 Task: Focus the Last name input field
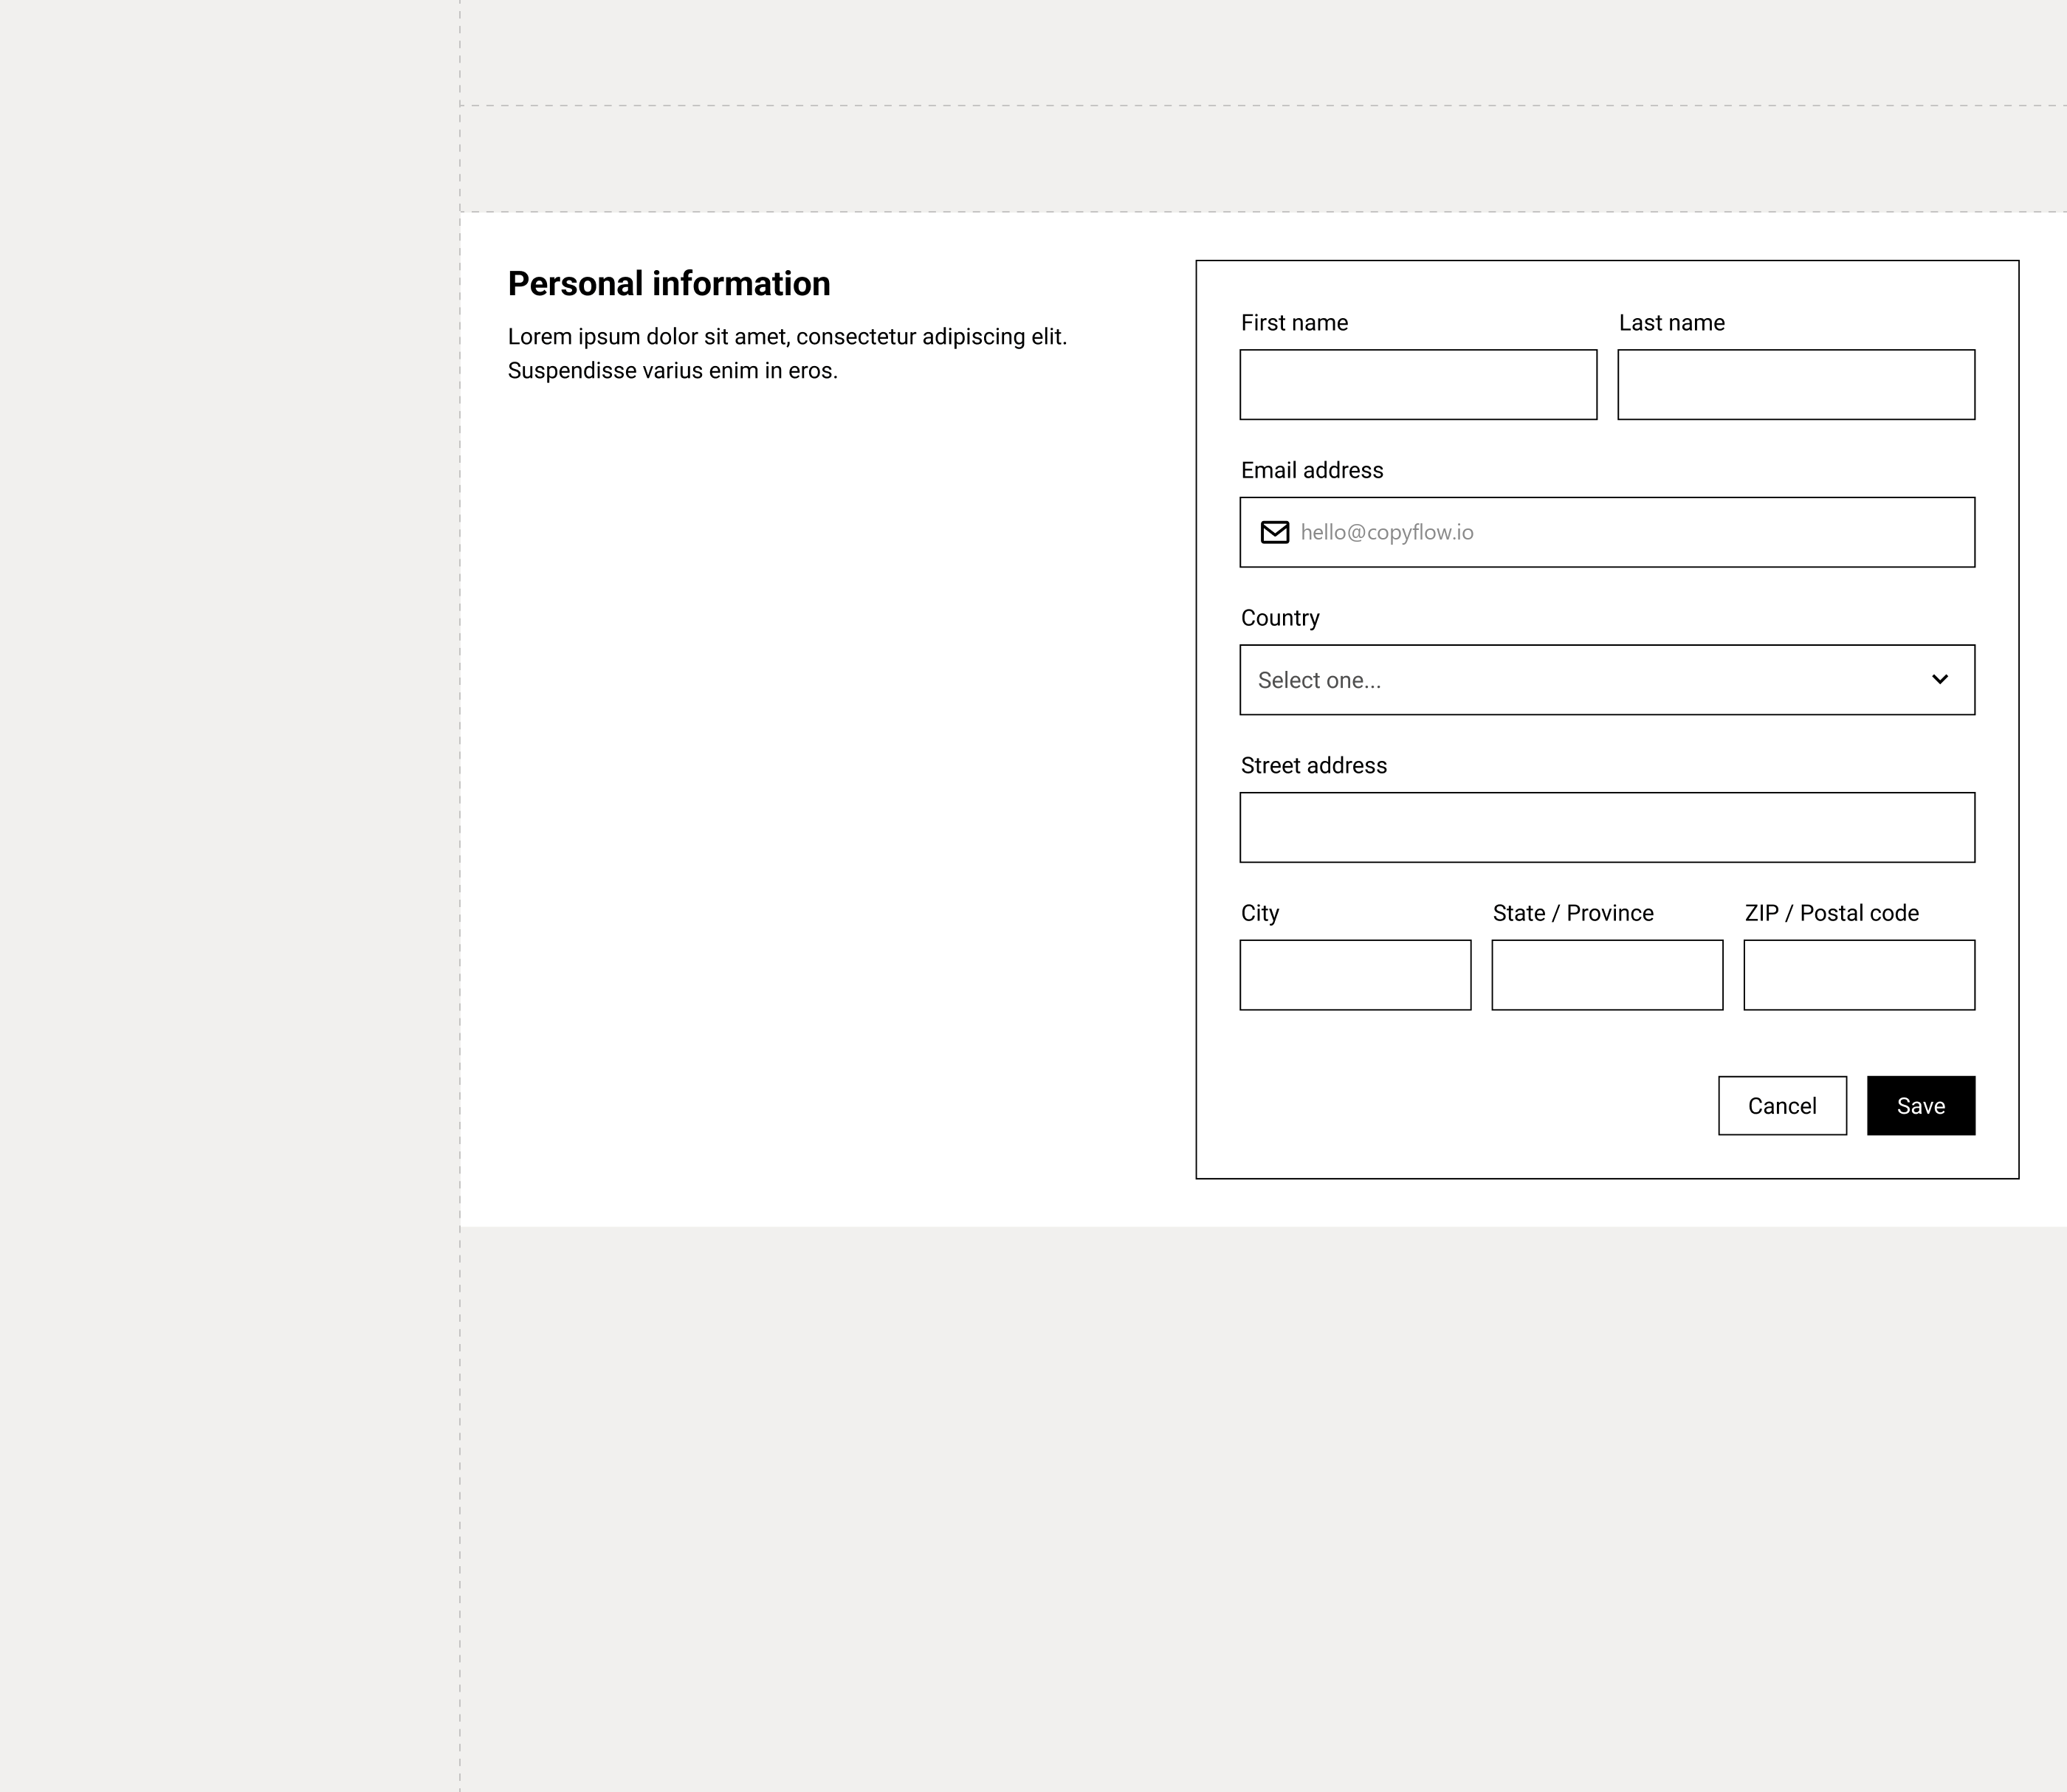(x=1796, y=385)
